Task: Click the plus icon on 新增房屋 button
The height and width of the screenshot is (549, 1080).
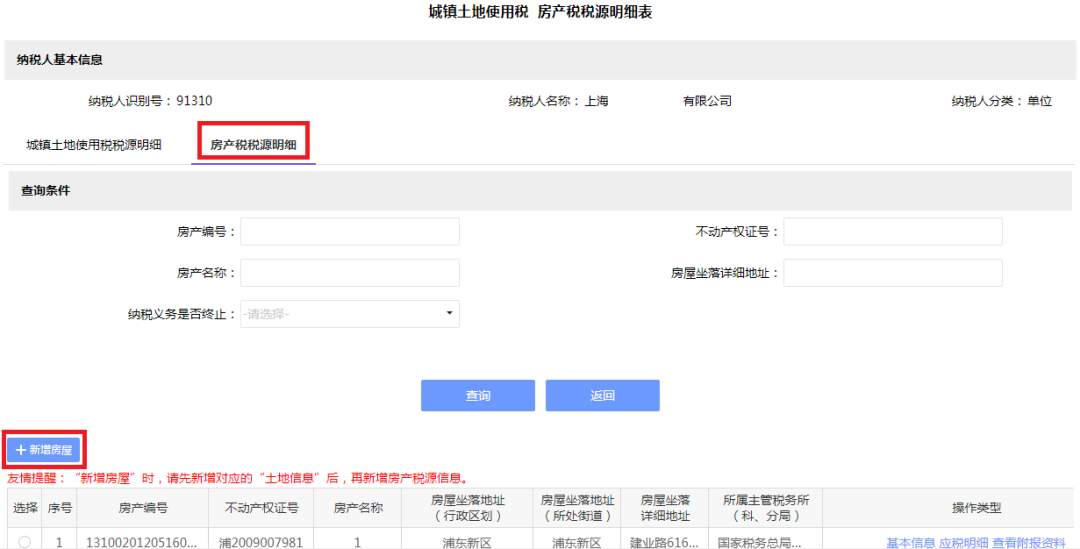Action: [x=21, y=450]
